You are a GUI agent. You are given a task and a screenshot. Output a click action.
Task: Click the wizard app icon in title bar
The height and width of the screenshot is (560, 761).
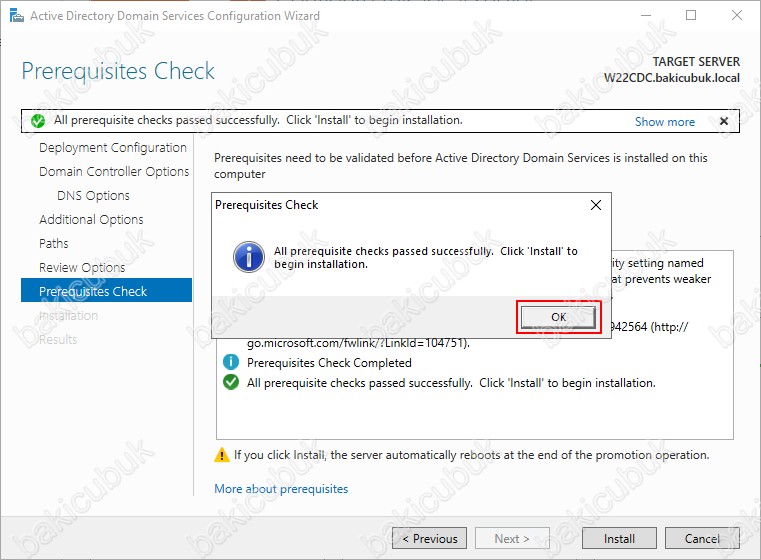tap(17, 16)
